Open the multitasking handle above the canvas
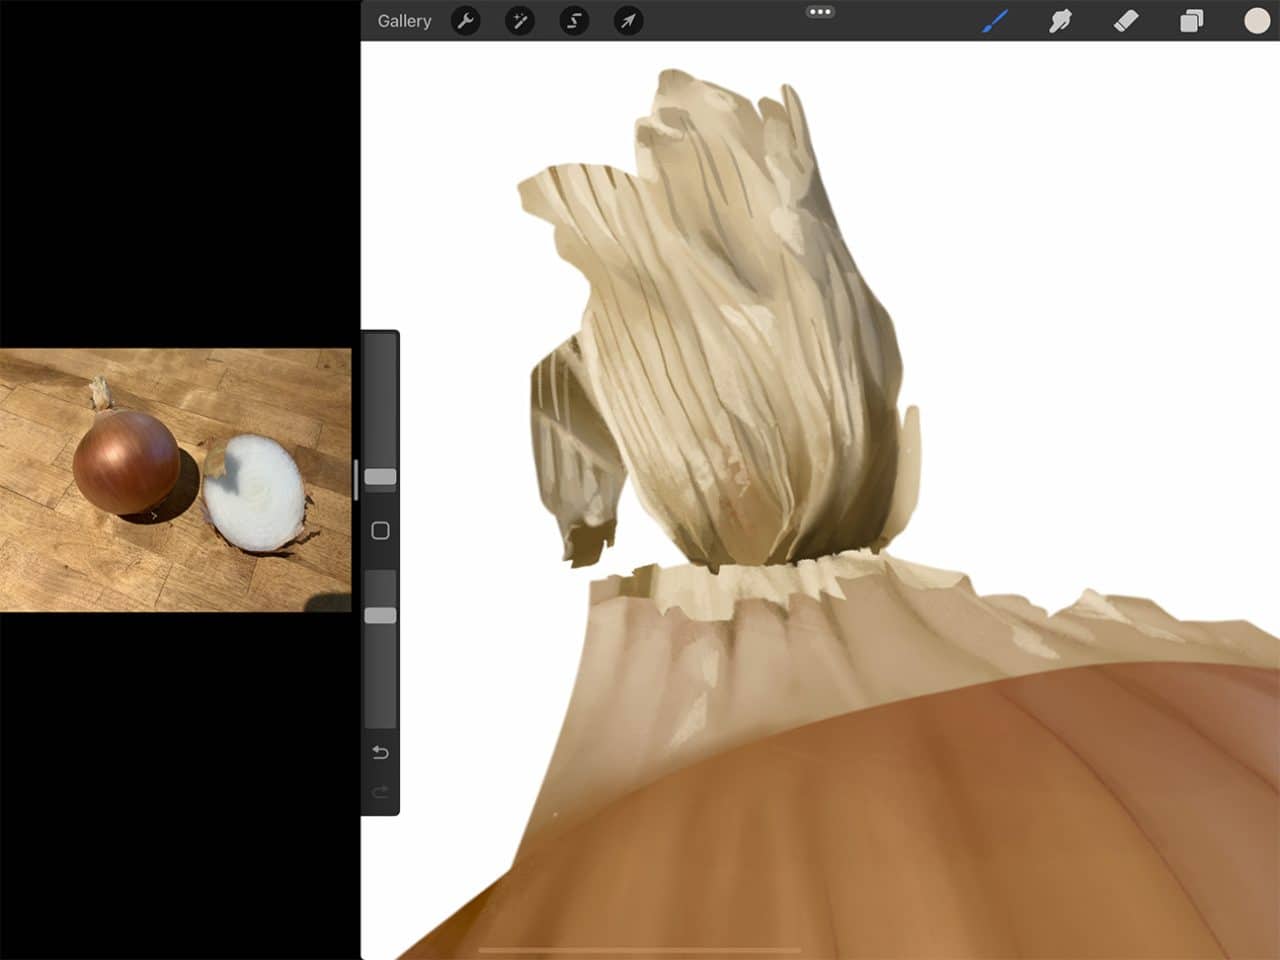The width and height of the screenshot is (1280, 960). [820, 10]
